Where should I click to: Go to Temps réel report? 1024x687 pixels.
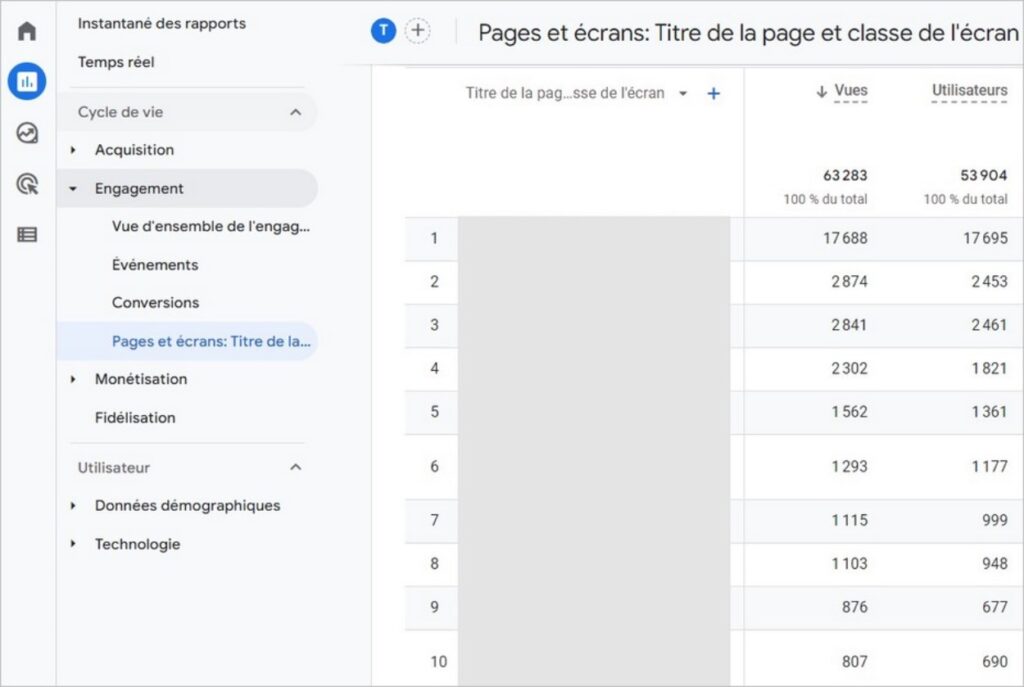pyautogui.click(x=116, y=62)
